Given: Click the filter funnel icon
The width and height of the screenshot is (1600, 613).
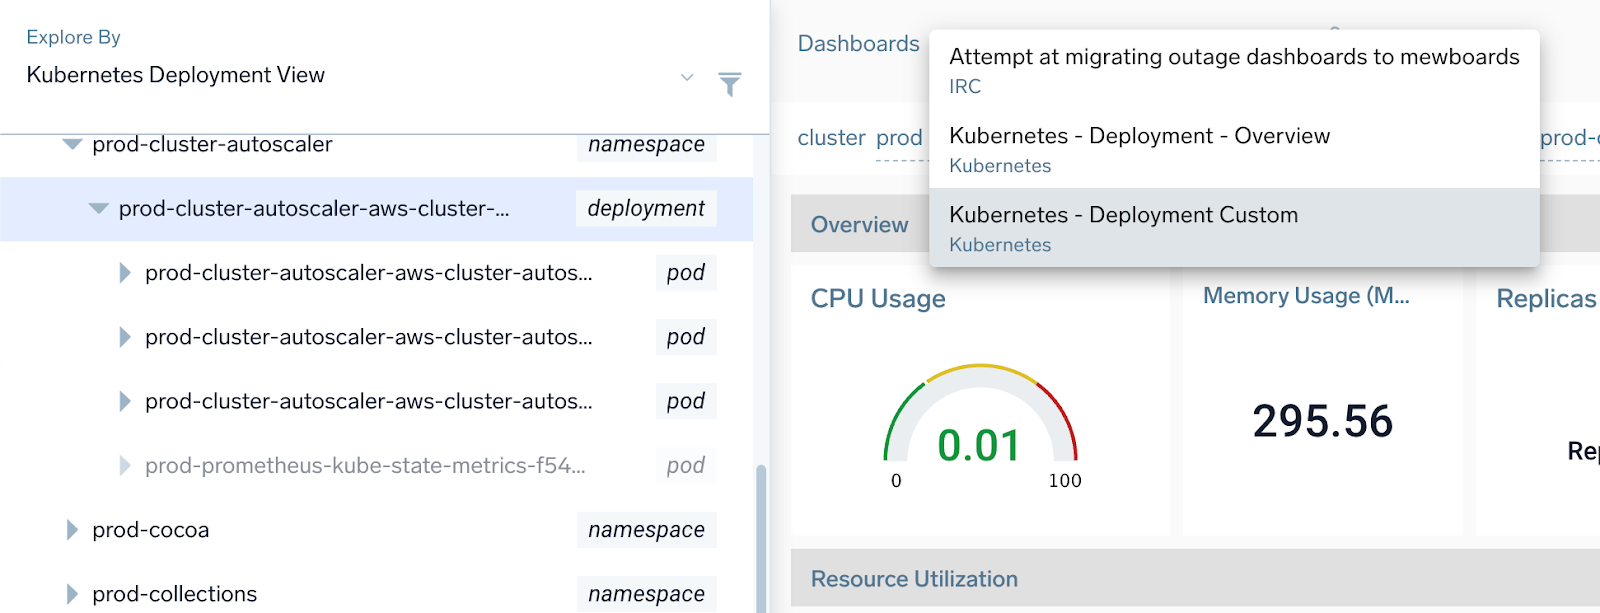Looking at the screenshot, I should [x=730, y=84].
